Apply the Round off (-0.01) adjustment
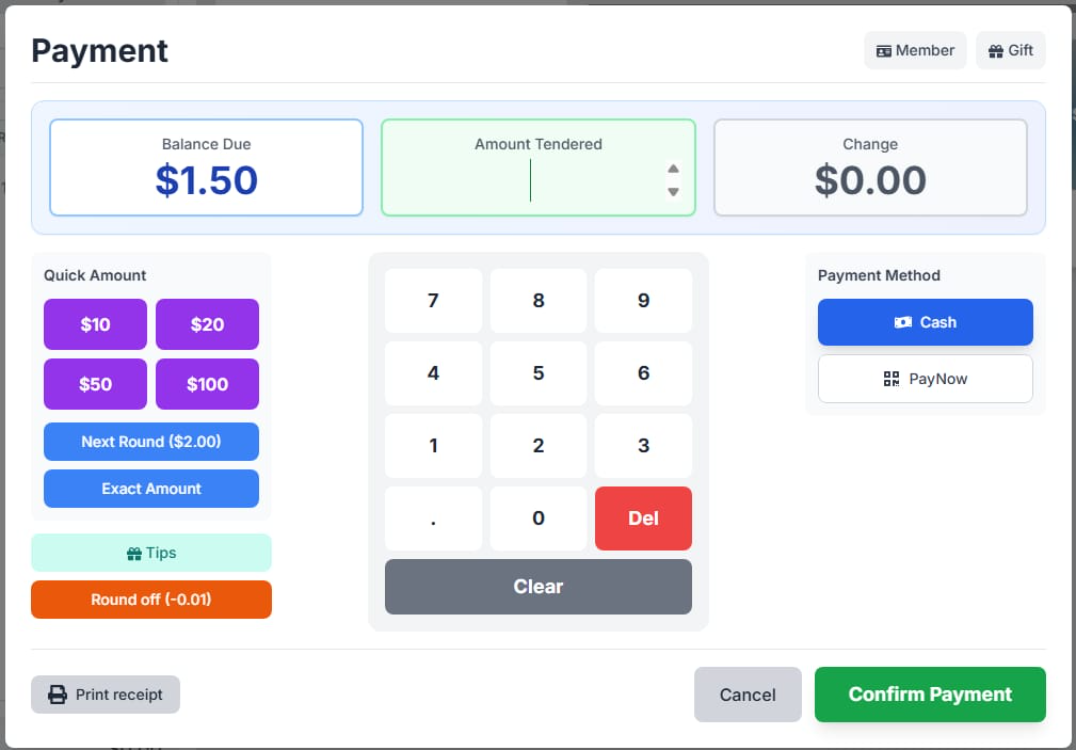 151,600
